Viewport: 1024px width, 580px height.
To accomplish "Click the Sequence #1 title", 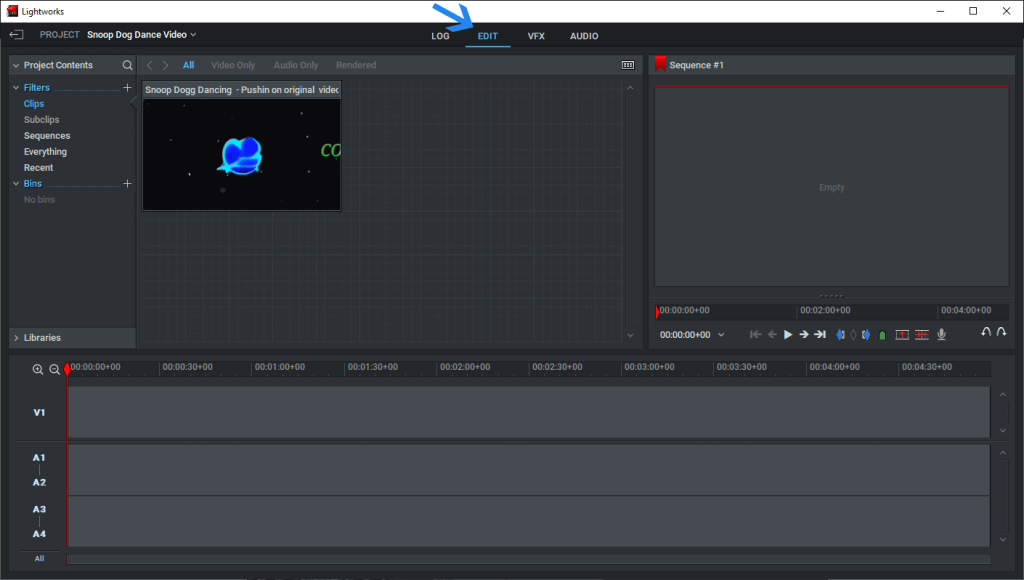I will tap(696, 65).
